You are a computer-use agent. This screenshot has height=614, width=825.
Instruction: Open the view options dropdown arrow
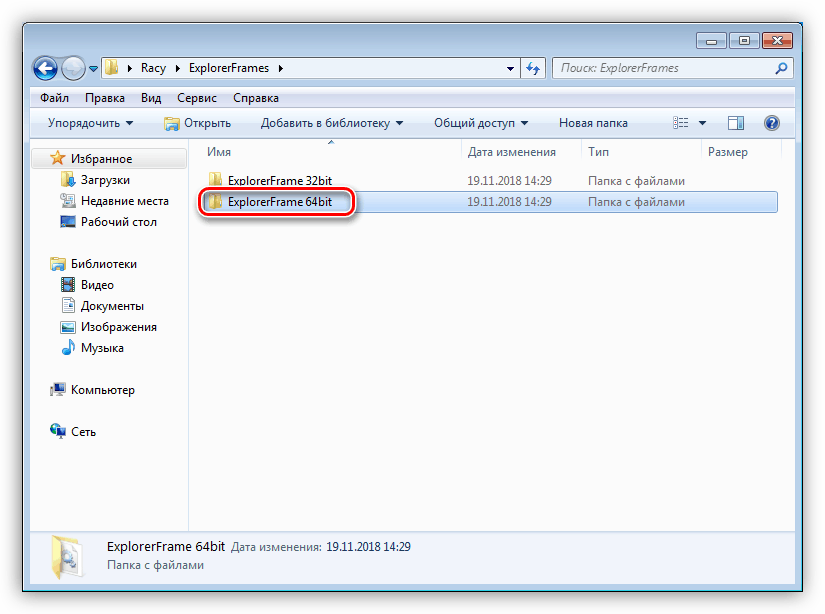702,123
